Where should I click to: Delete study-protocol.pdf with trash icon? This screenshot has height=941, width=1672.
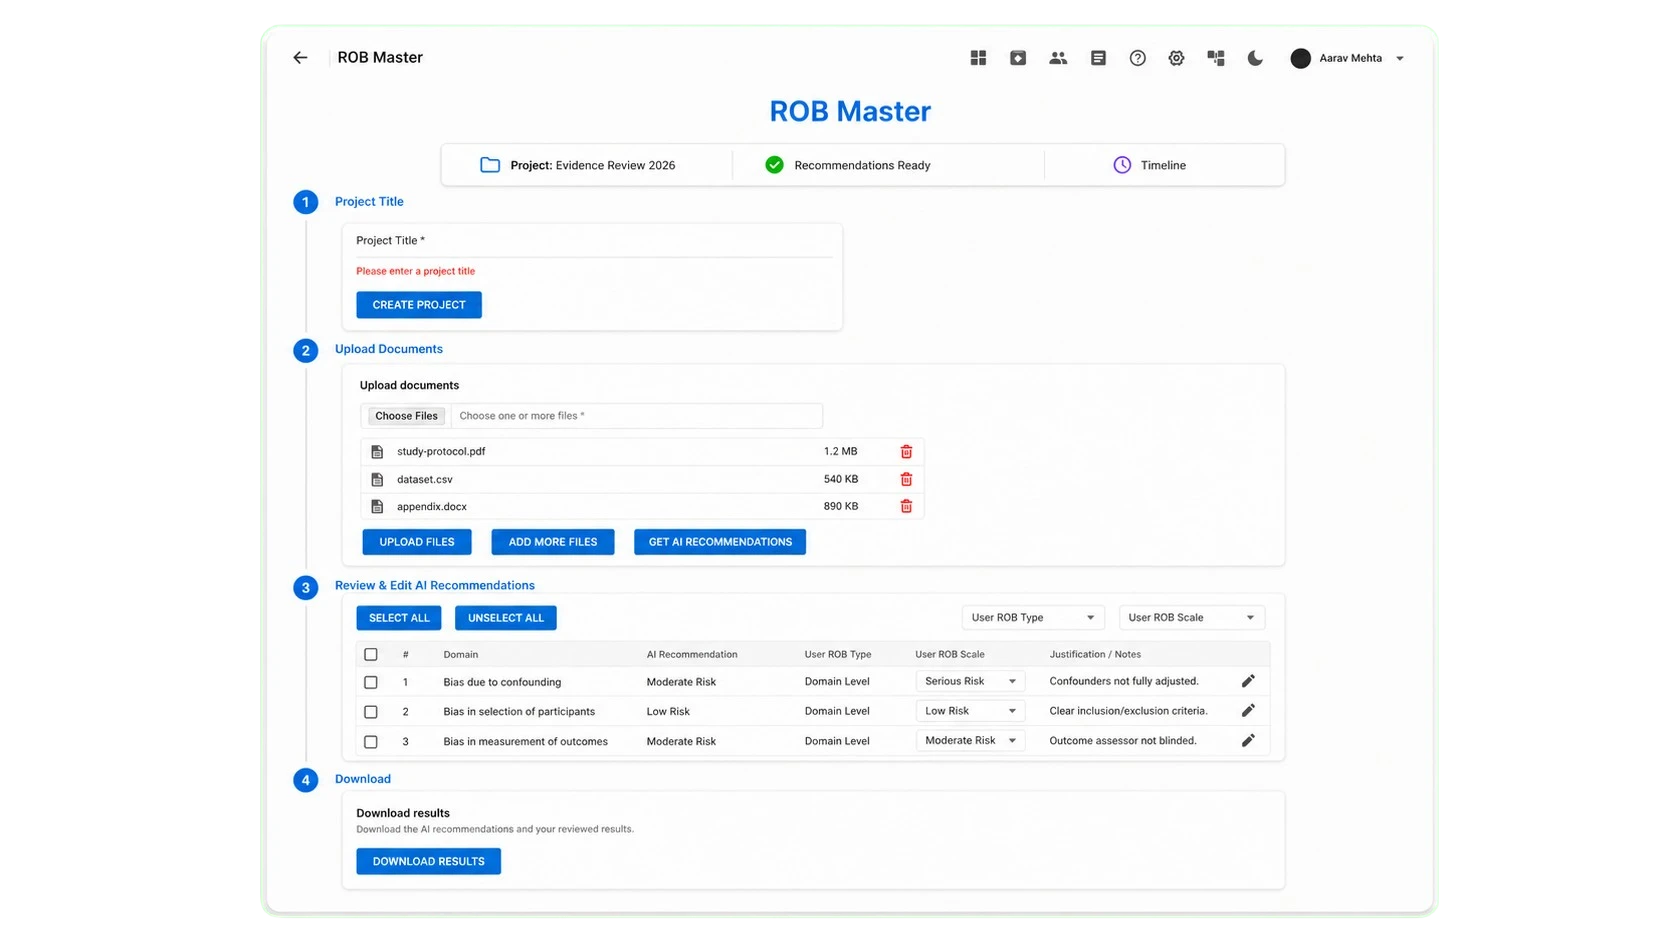(906, 452)
